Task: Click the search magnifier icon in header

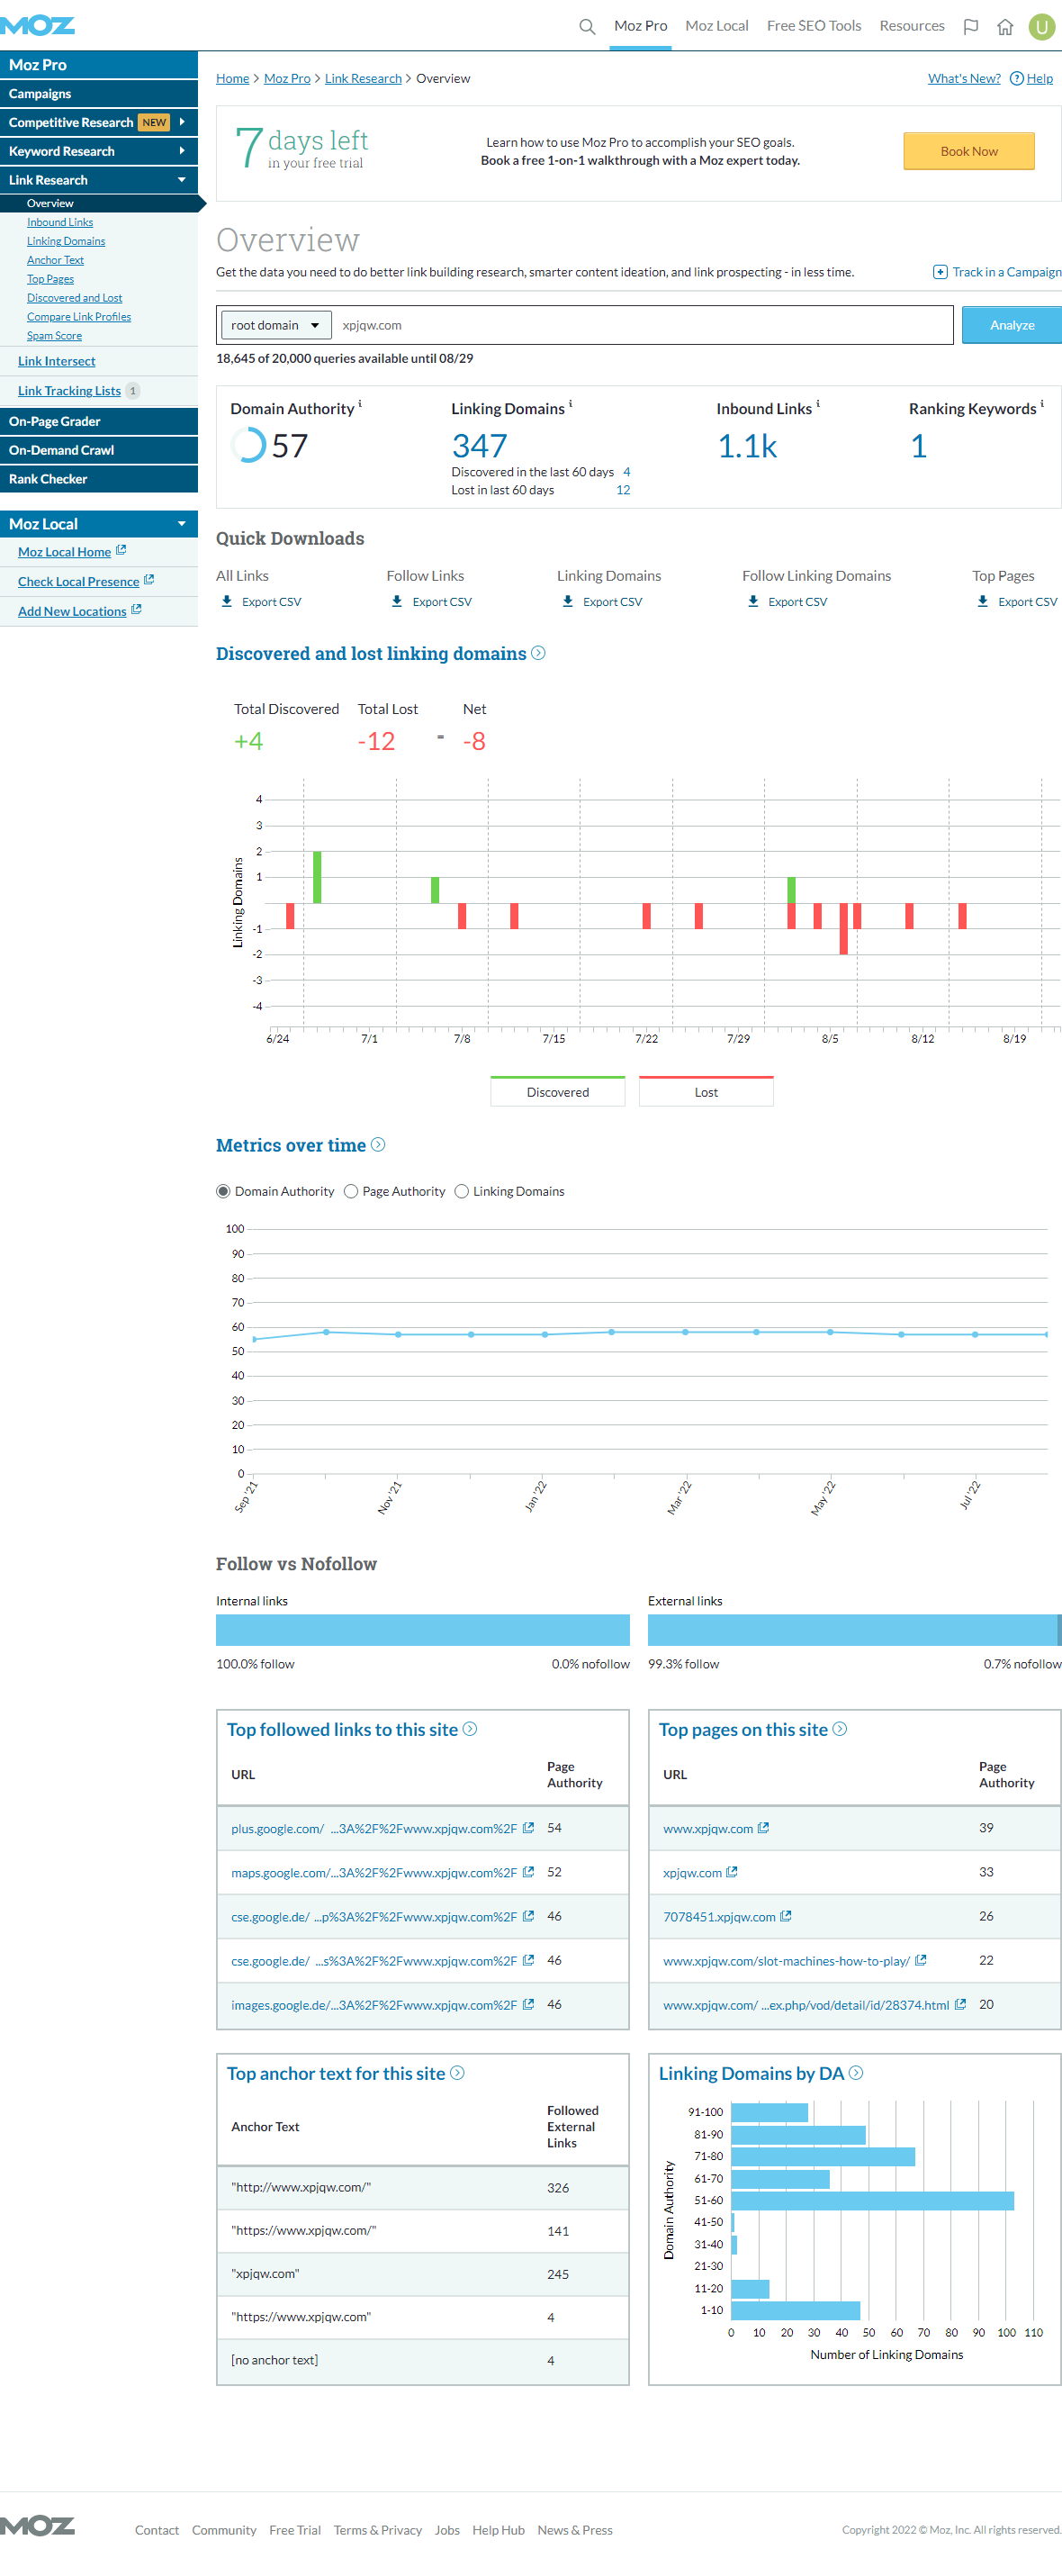Action: (587, 27)
